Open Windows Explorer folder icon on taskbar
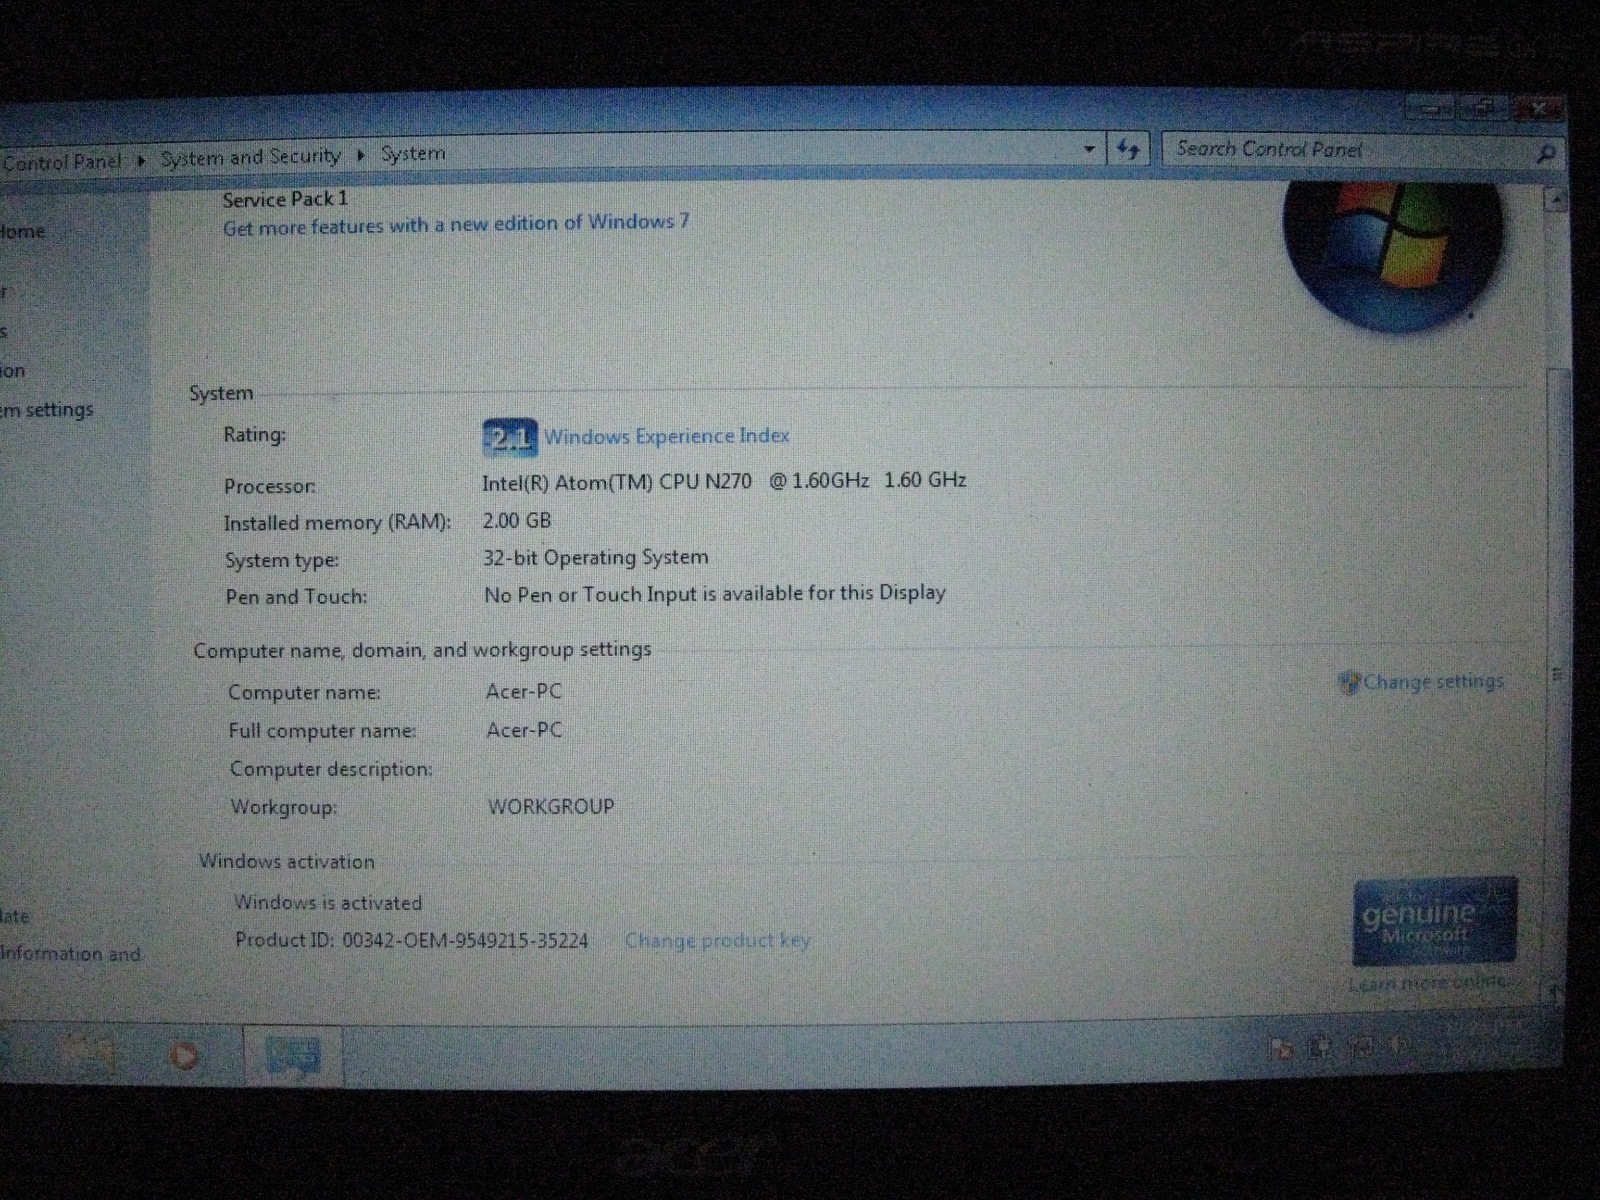This screenshot has height=1200, width=1600. tap(88, 1054)
